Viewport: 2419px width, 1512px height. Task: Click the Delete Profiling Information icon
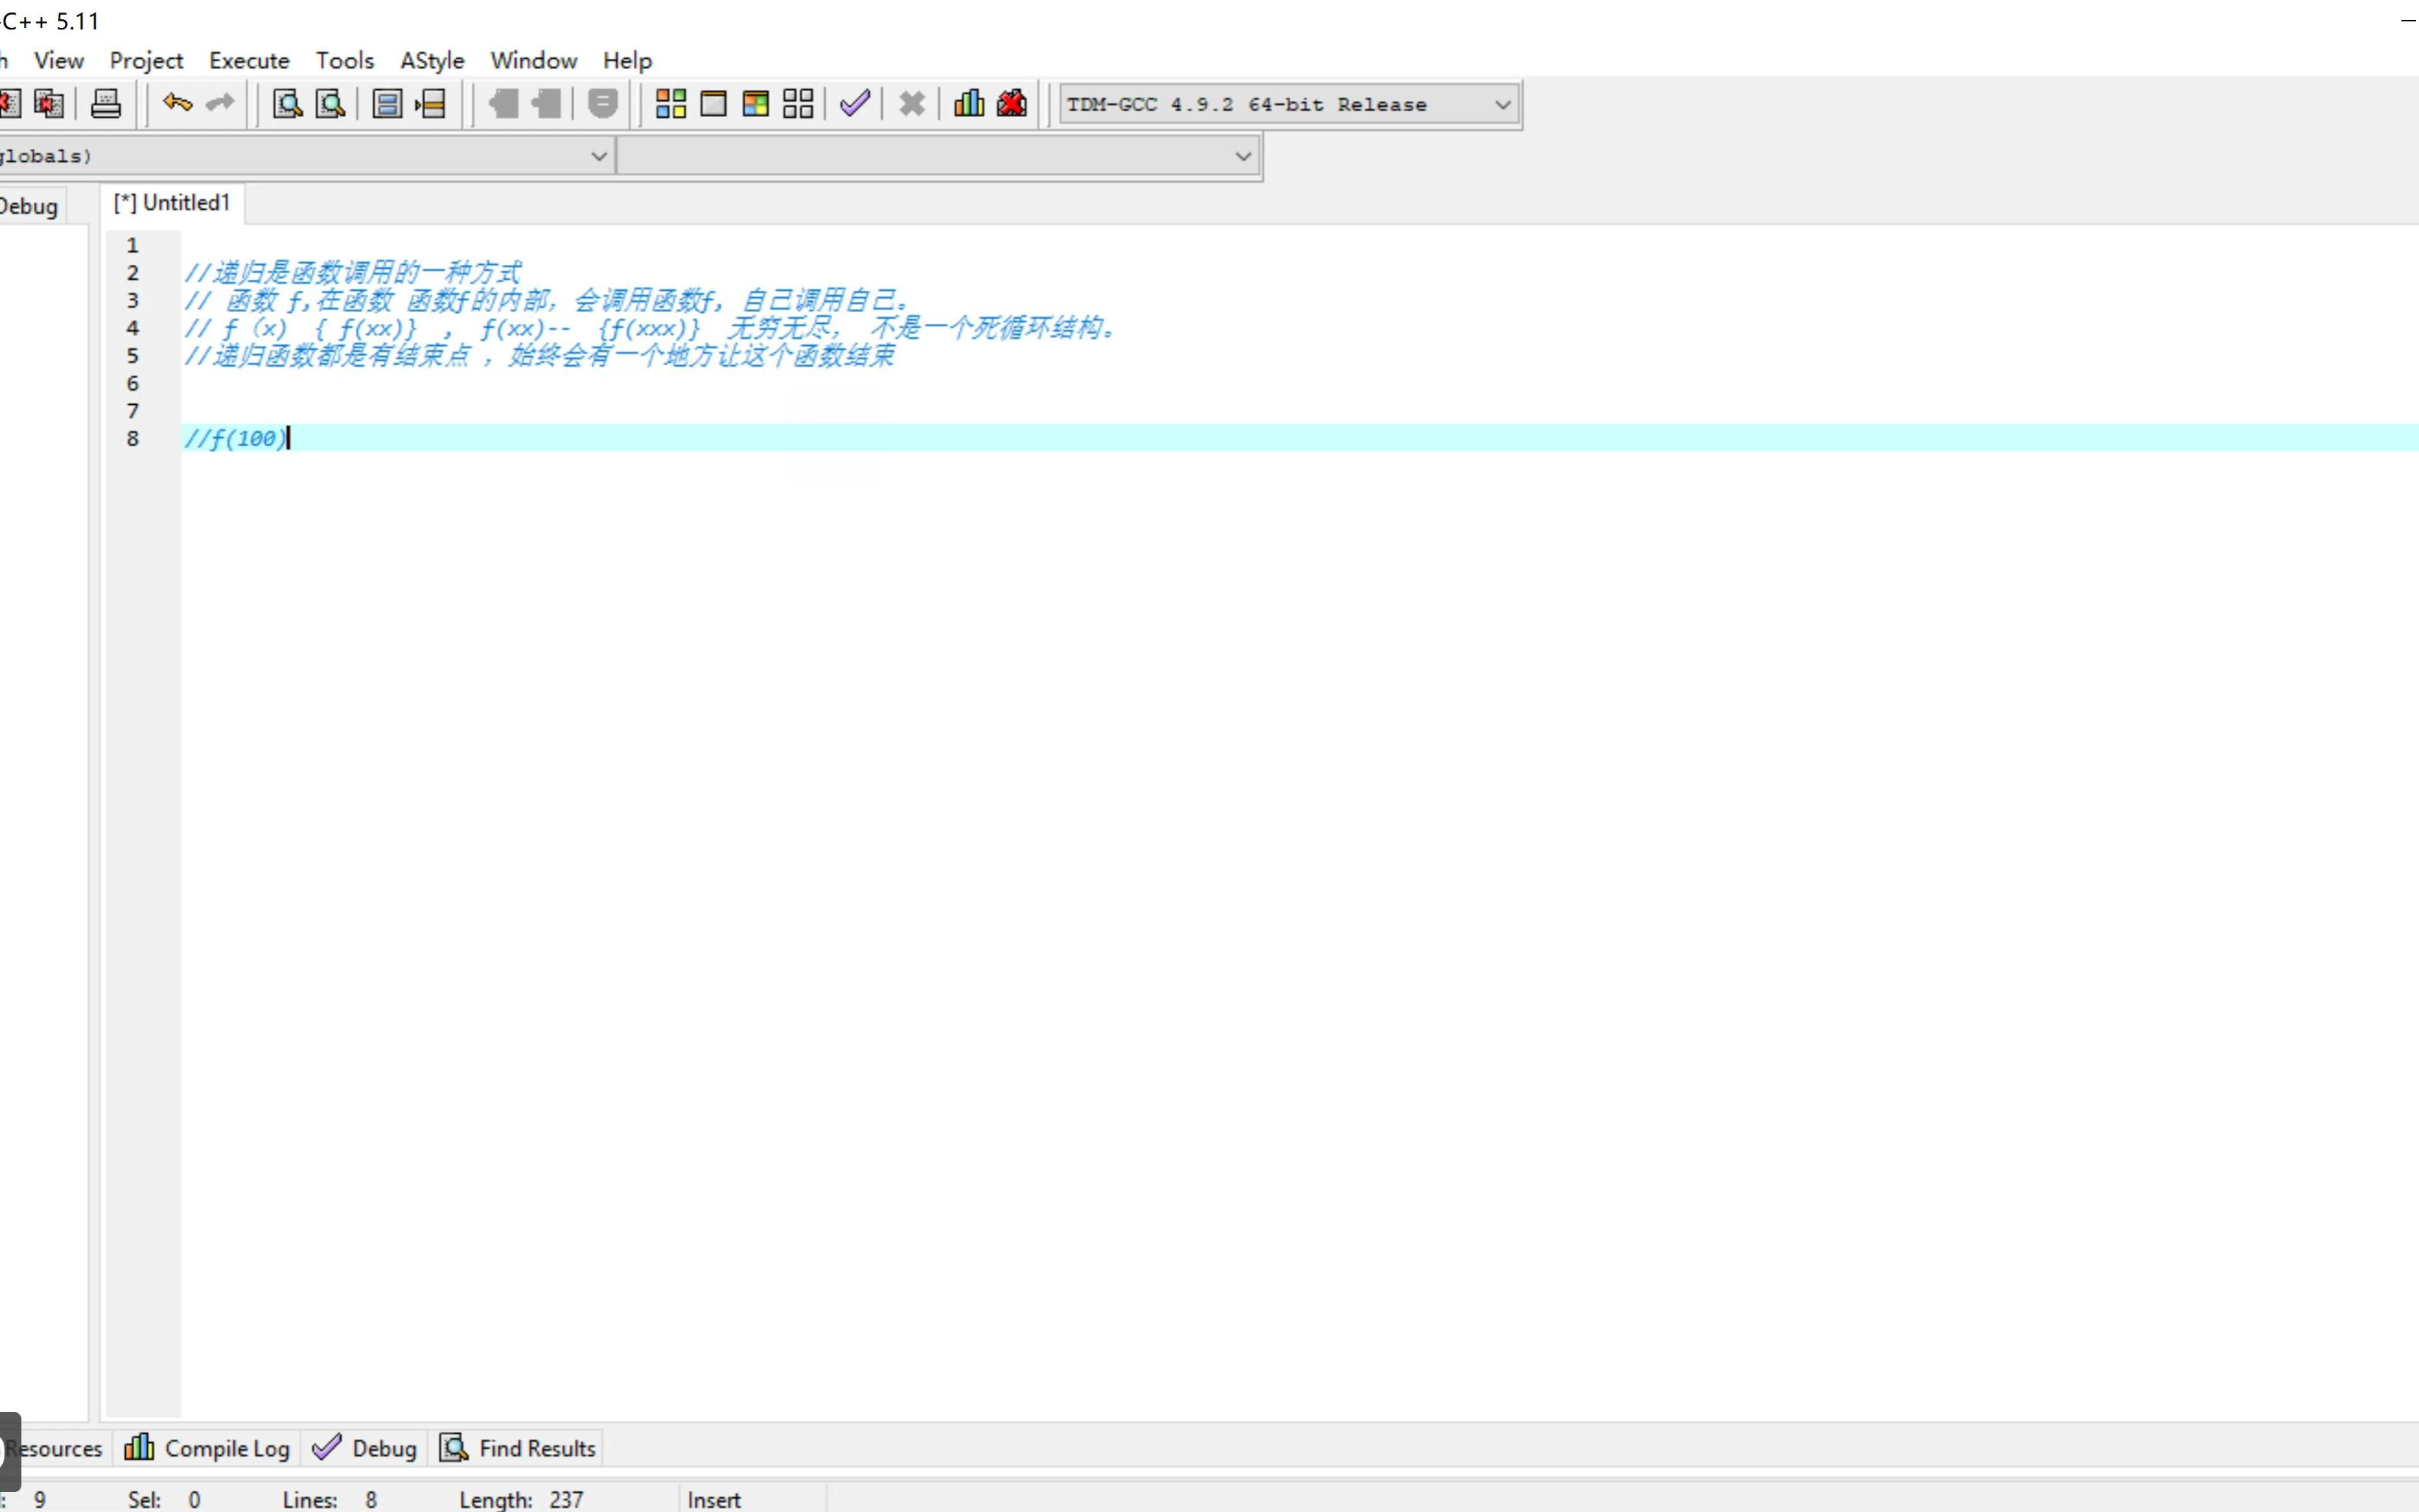tap(1012, 104)
